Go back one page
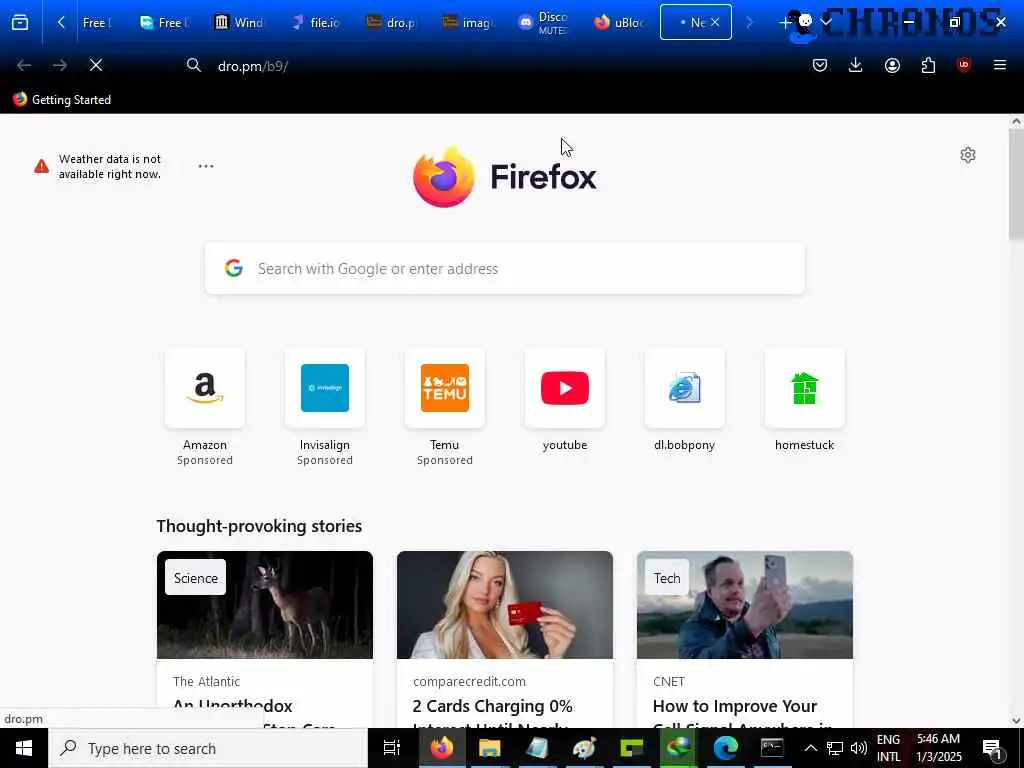The height and width of the screenshot is (768, 1024). click(x=24, y=65)
